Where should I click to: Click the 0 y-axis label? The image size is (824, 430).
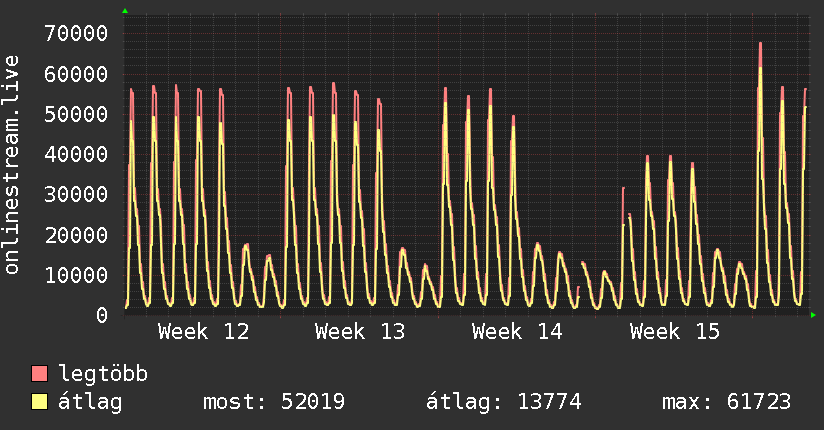click(102, 315)
